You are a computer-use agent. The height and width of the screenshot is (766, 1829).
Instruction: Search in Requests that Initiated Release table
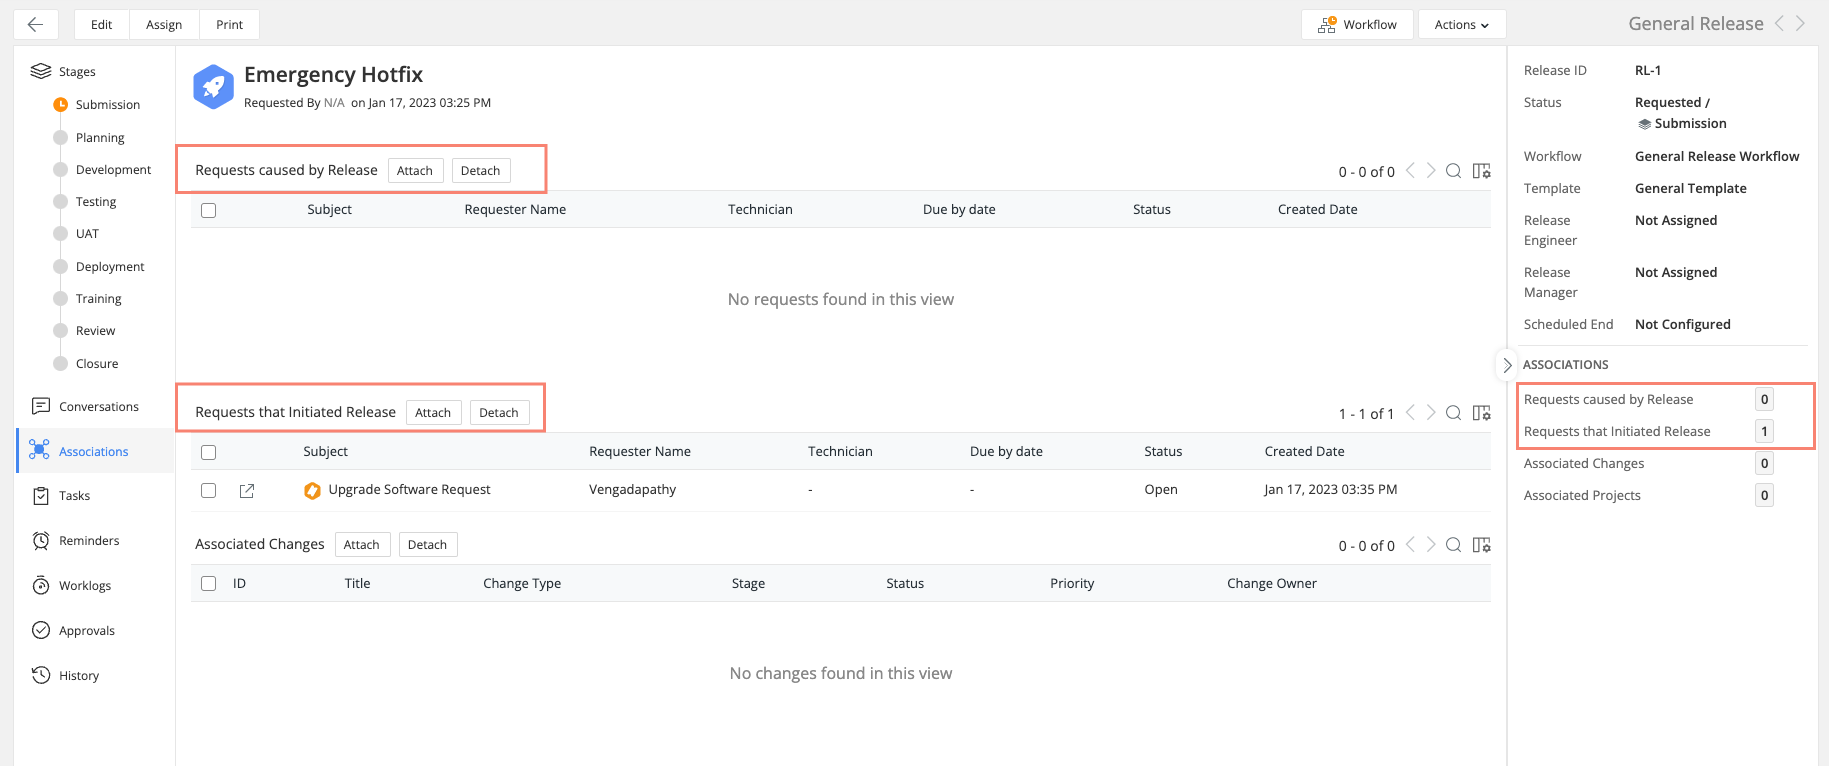[1454, 413]
